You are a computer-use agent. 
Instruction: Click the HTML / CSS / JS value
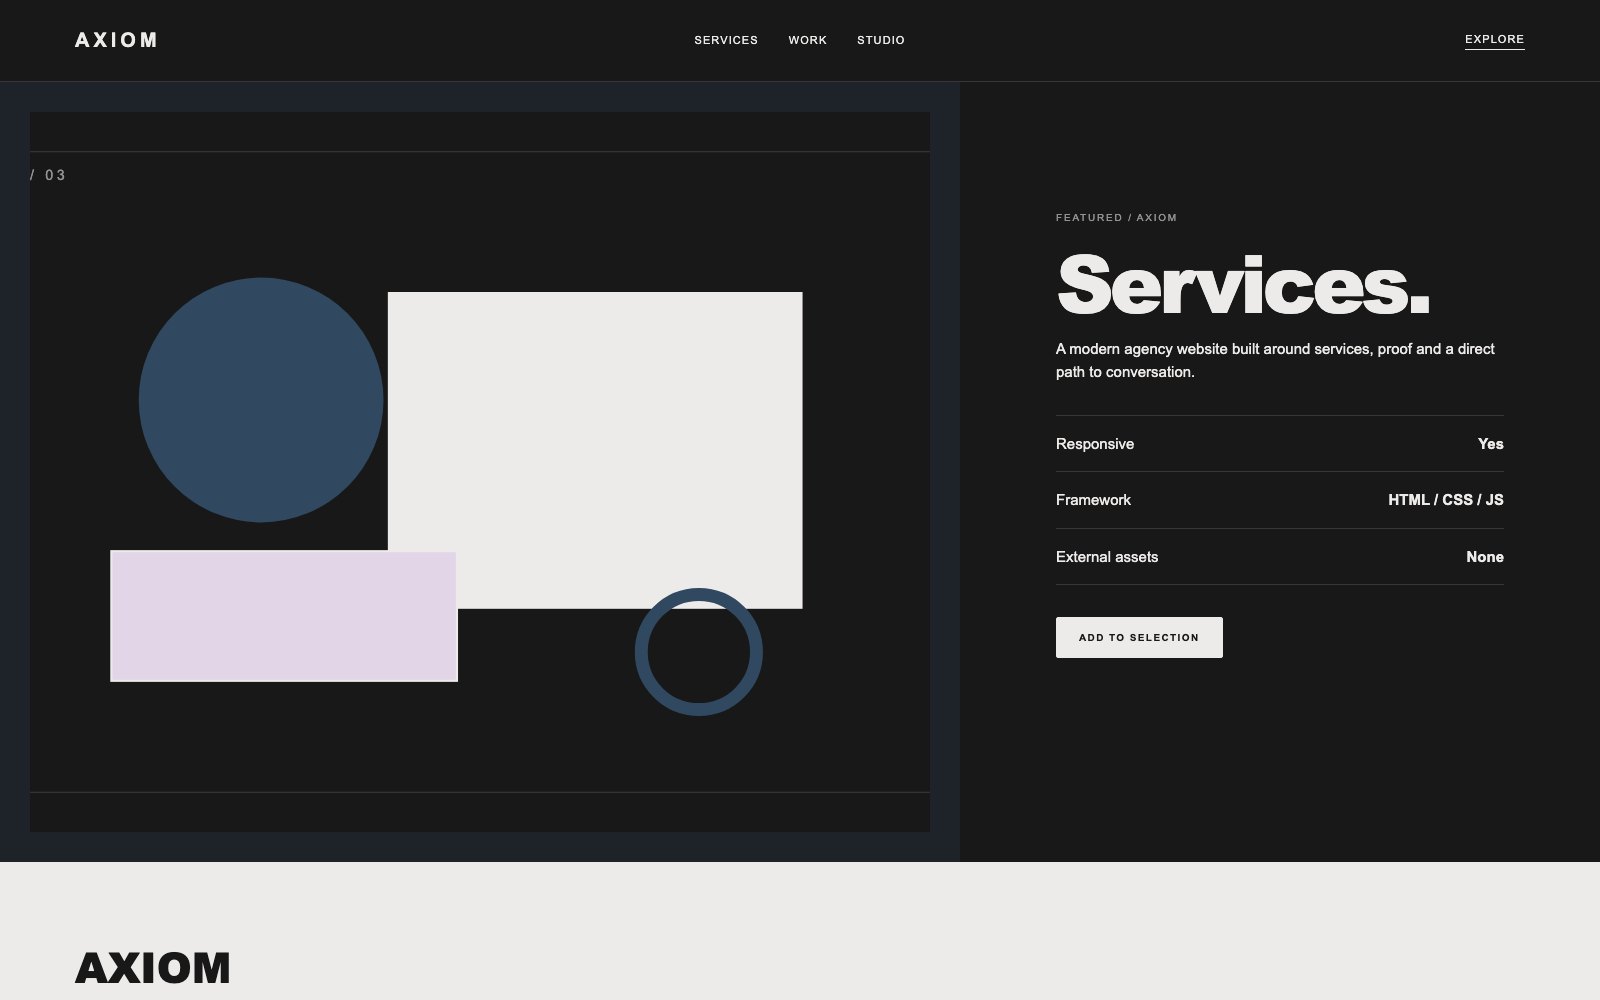coord(1446,500)
